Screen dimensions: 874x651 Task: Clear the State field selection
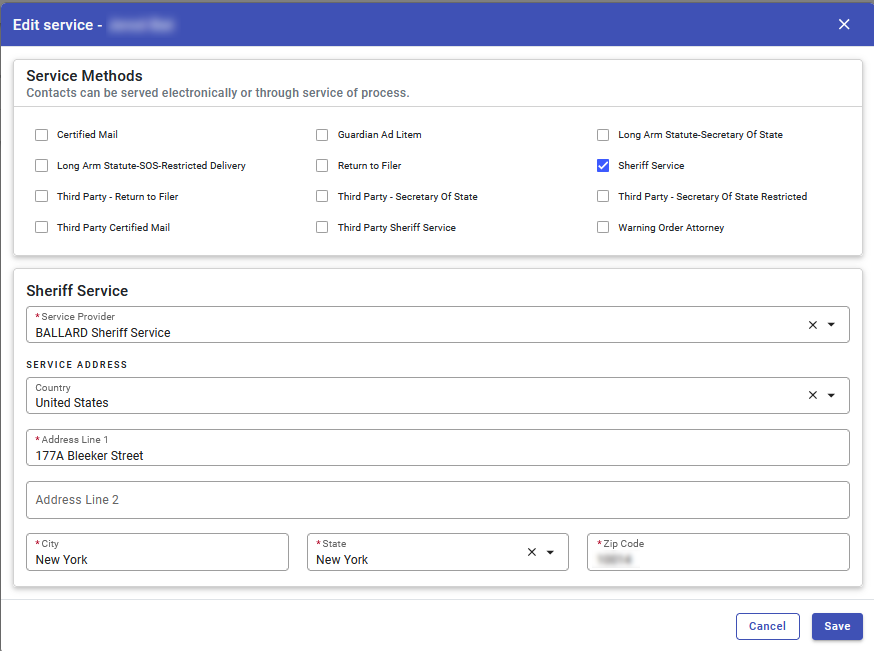tap(532, 552)
